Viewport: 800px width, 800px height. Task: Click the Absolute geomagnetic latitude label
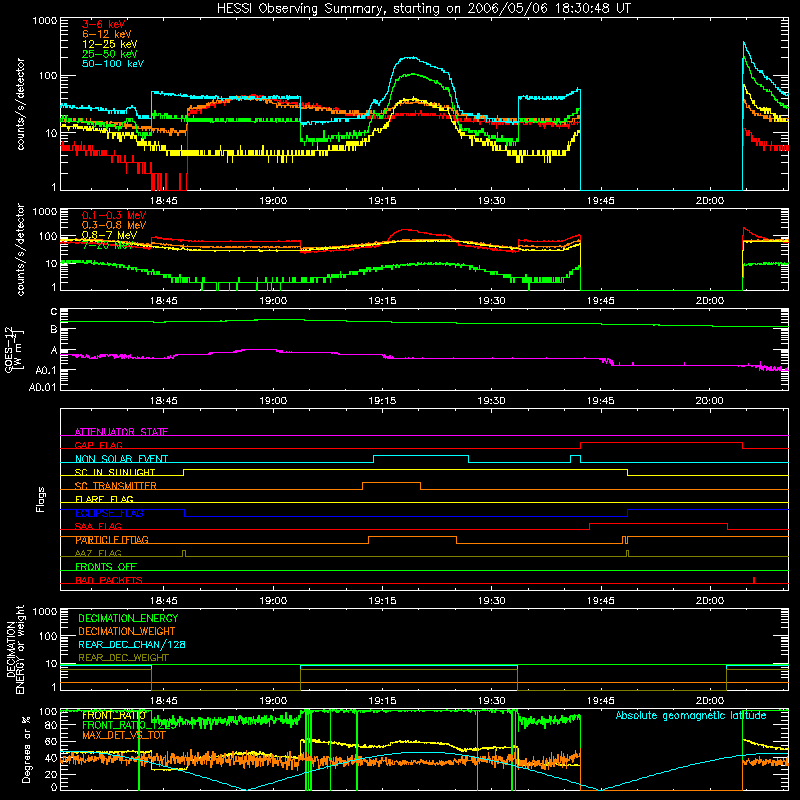pyautogui.click(x=691, y=716)
